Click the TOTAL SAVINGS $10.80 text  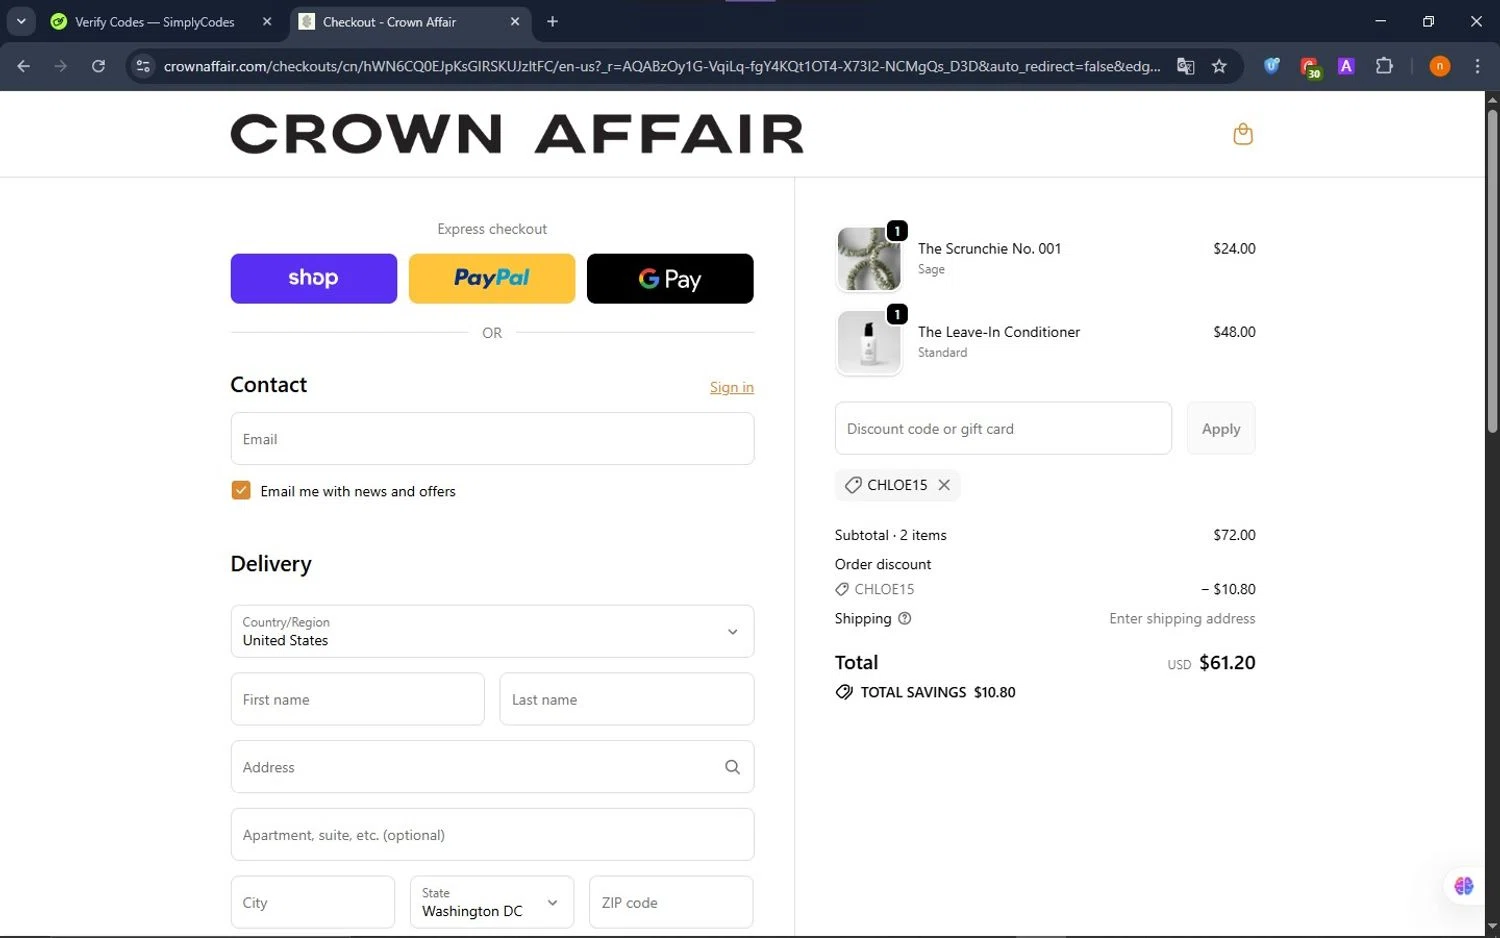tap(938, 692)
